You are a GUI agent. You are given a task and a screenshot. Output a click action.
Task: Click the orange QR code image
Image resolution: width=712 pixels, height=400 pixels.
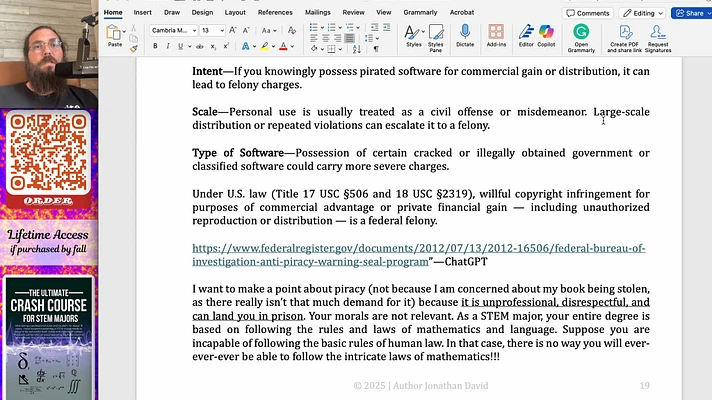48,154
